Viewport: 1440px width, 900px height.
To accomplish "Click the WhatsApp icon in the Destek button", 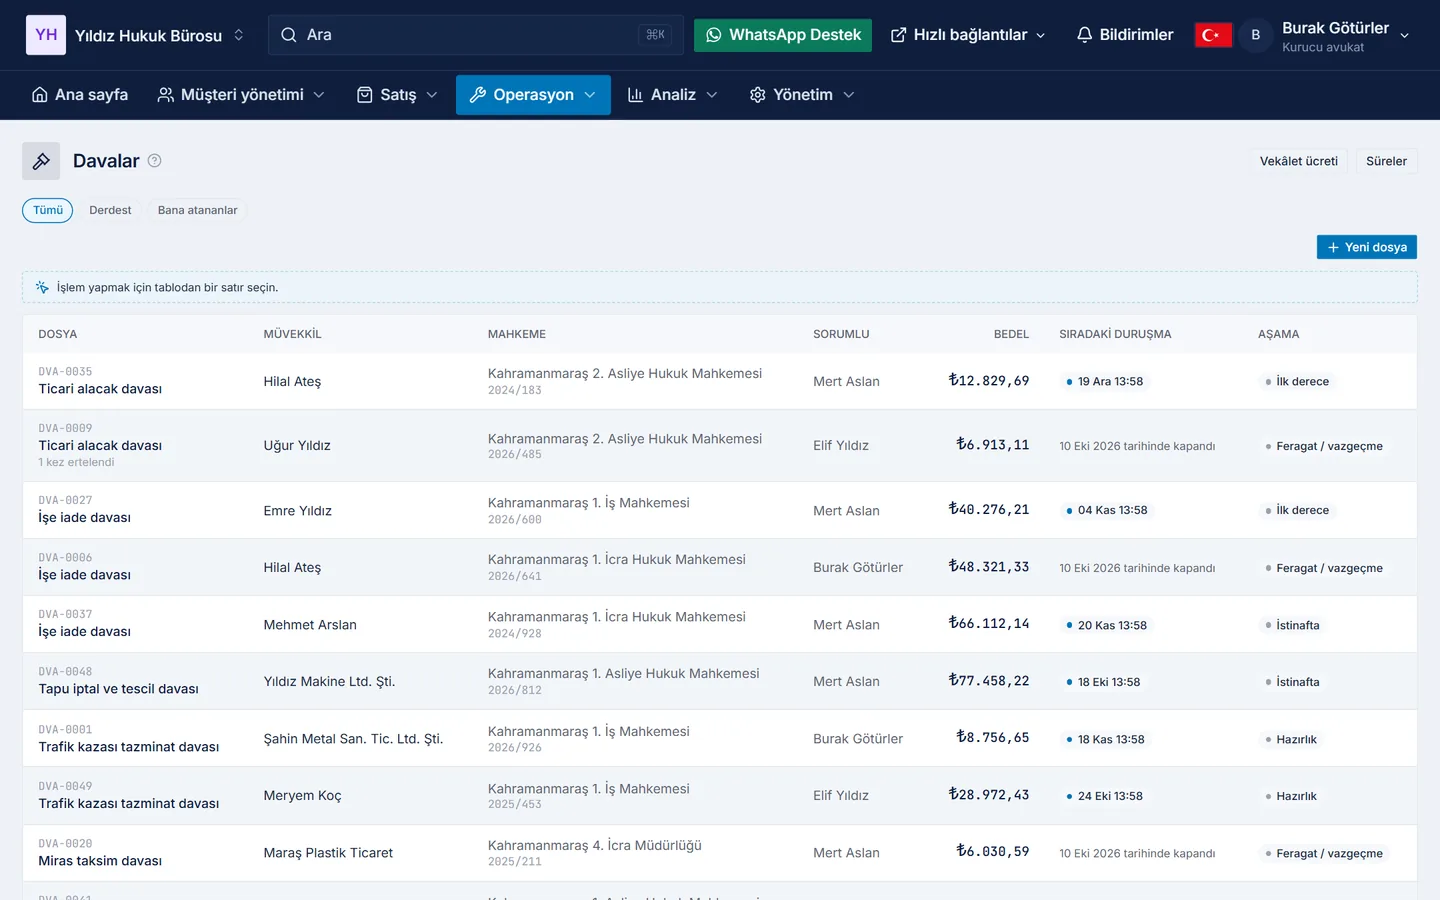I will [x=713, y=35].
